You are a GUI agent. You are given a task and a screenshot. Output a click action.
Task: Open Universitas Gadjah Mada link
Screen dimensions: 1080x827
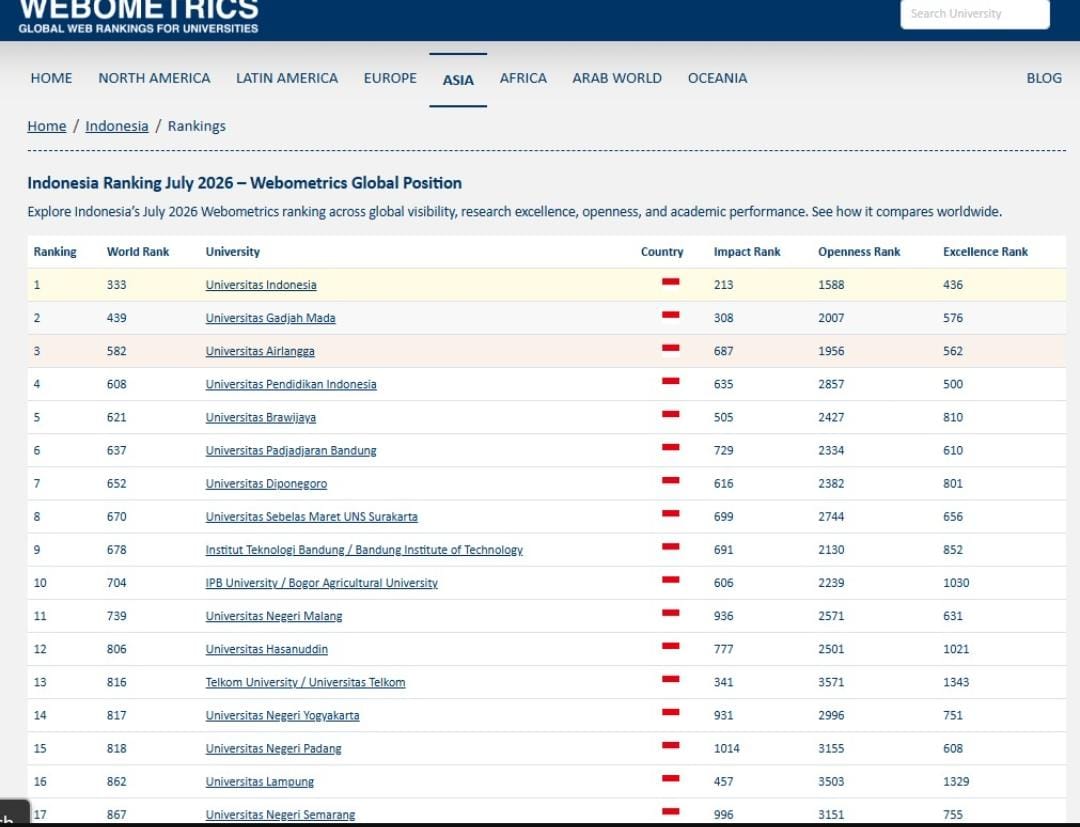point(270,318)
